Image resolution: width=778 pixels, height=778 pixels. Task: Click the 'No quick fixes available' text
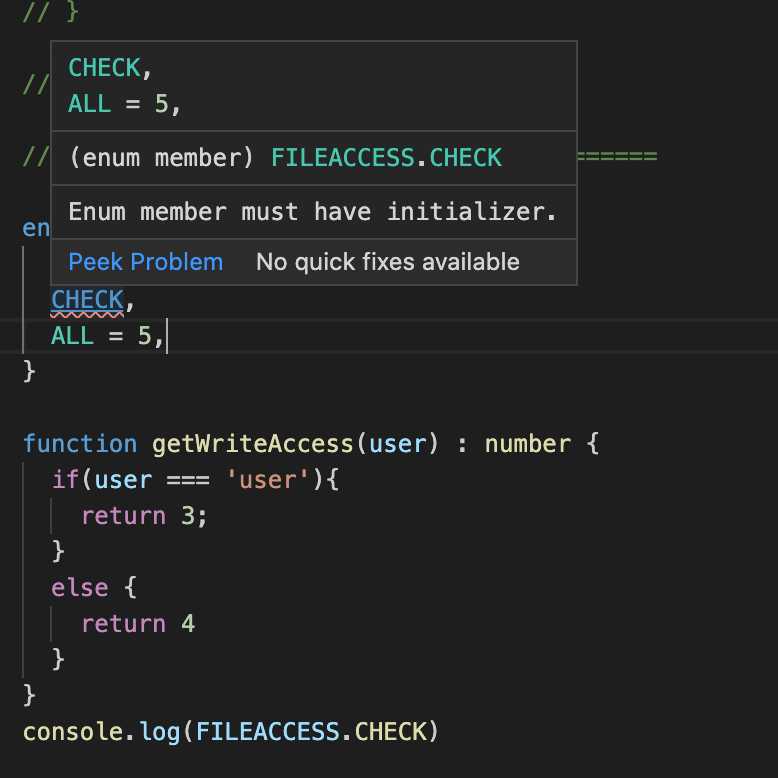click(387, 262)
